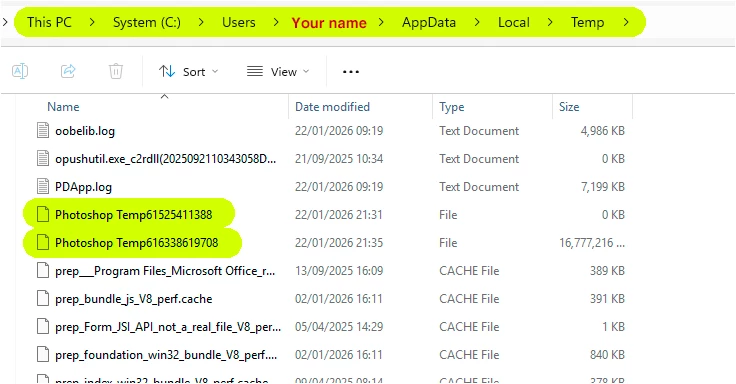Screen dimensions: 736x384
Task: Click the 13/09/2025 16:09 date cell
Action: 339,271
